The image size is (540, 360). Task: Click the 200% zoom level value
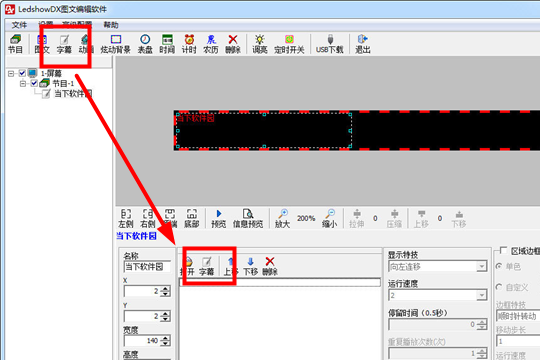coord(306,218)
